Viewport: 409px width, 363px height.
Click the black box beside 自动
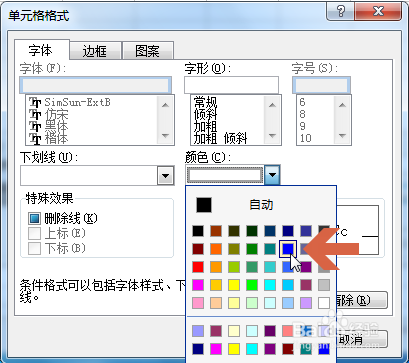204,205
